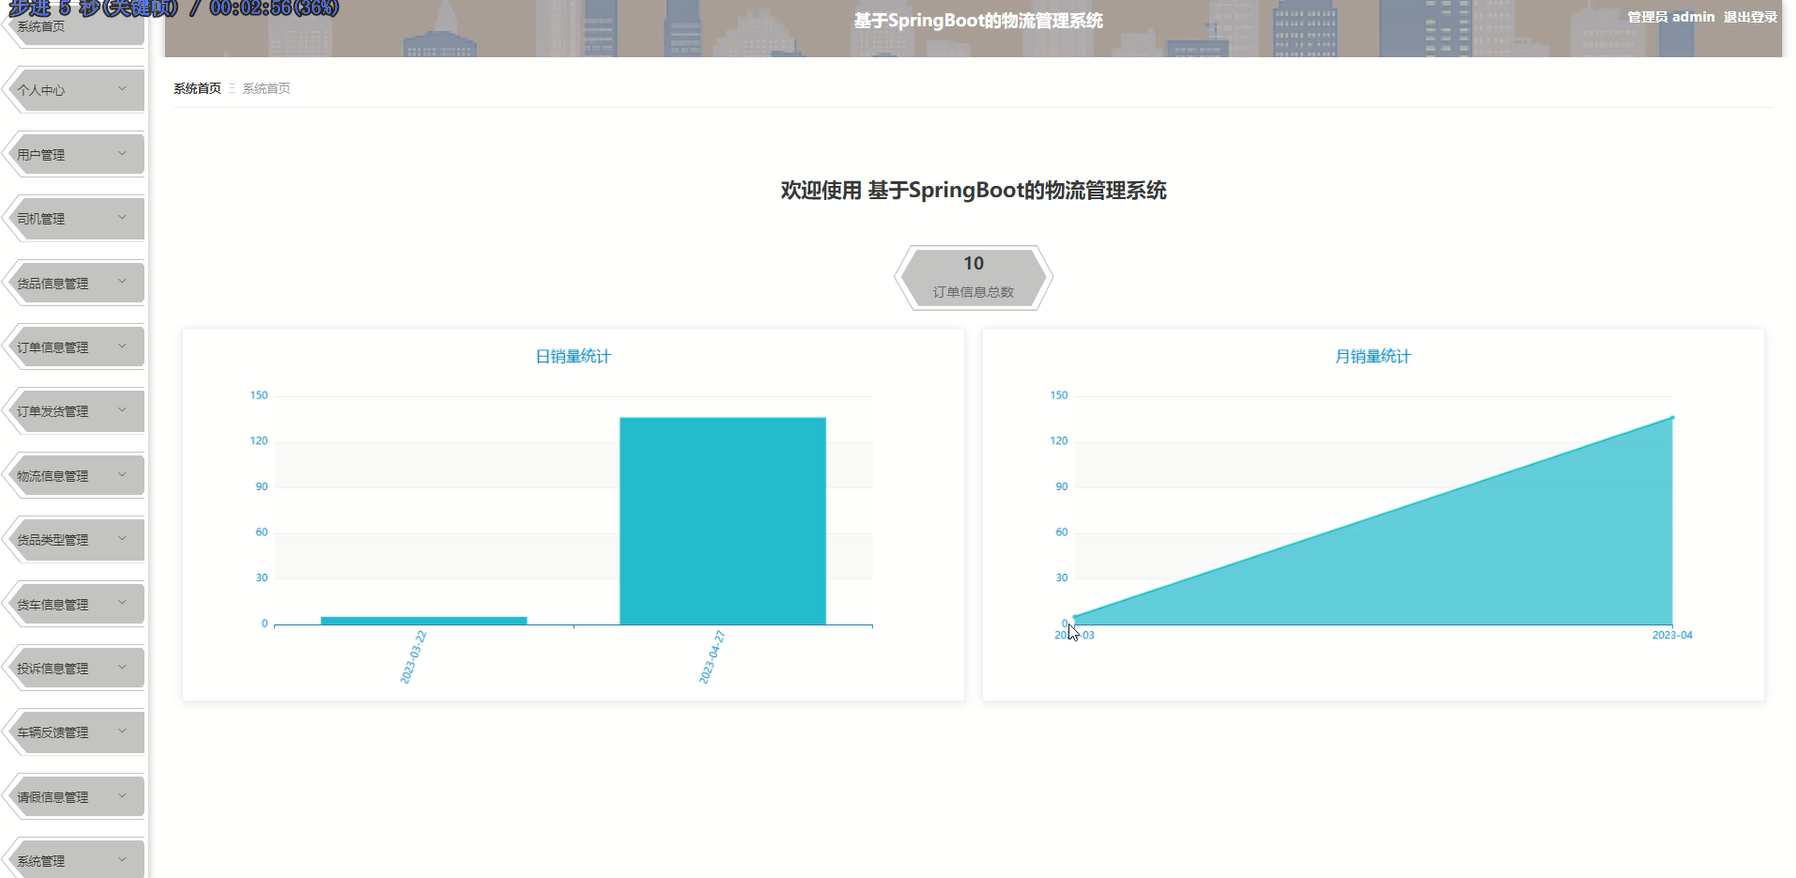Open the 订单信息管理 sidebar menu
Screen dimensions: 1796x878
click(75, 347)
